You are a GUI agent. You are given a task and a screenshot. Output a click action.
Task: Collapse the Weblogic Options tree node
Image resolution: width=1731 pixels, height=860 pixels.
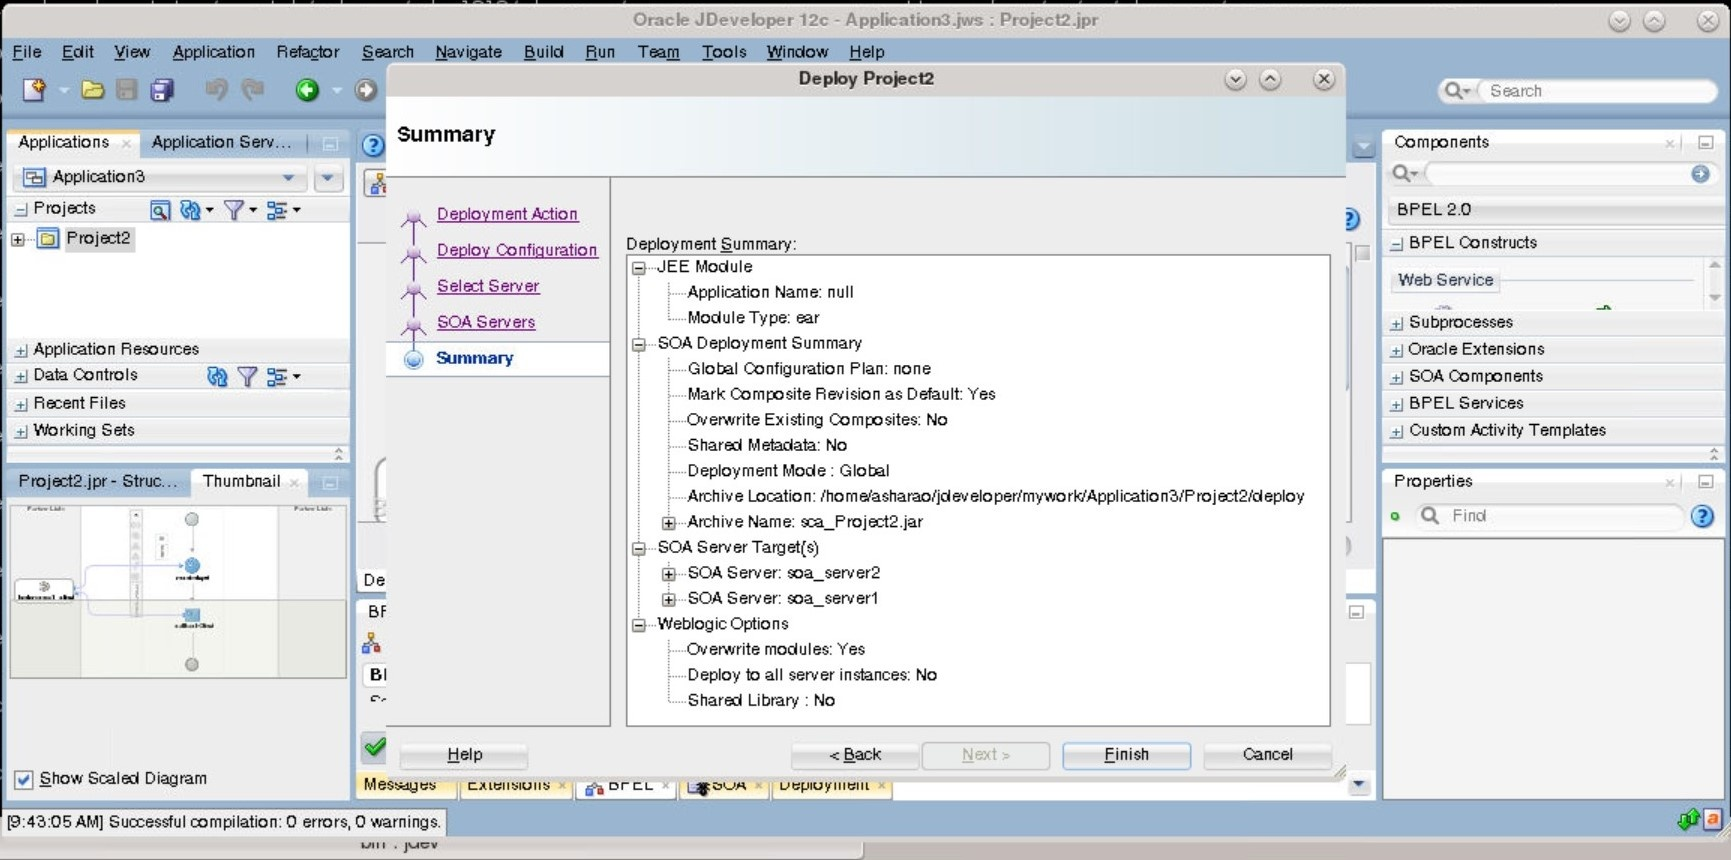click(x=639, y=625)
